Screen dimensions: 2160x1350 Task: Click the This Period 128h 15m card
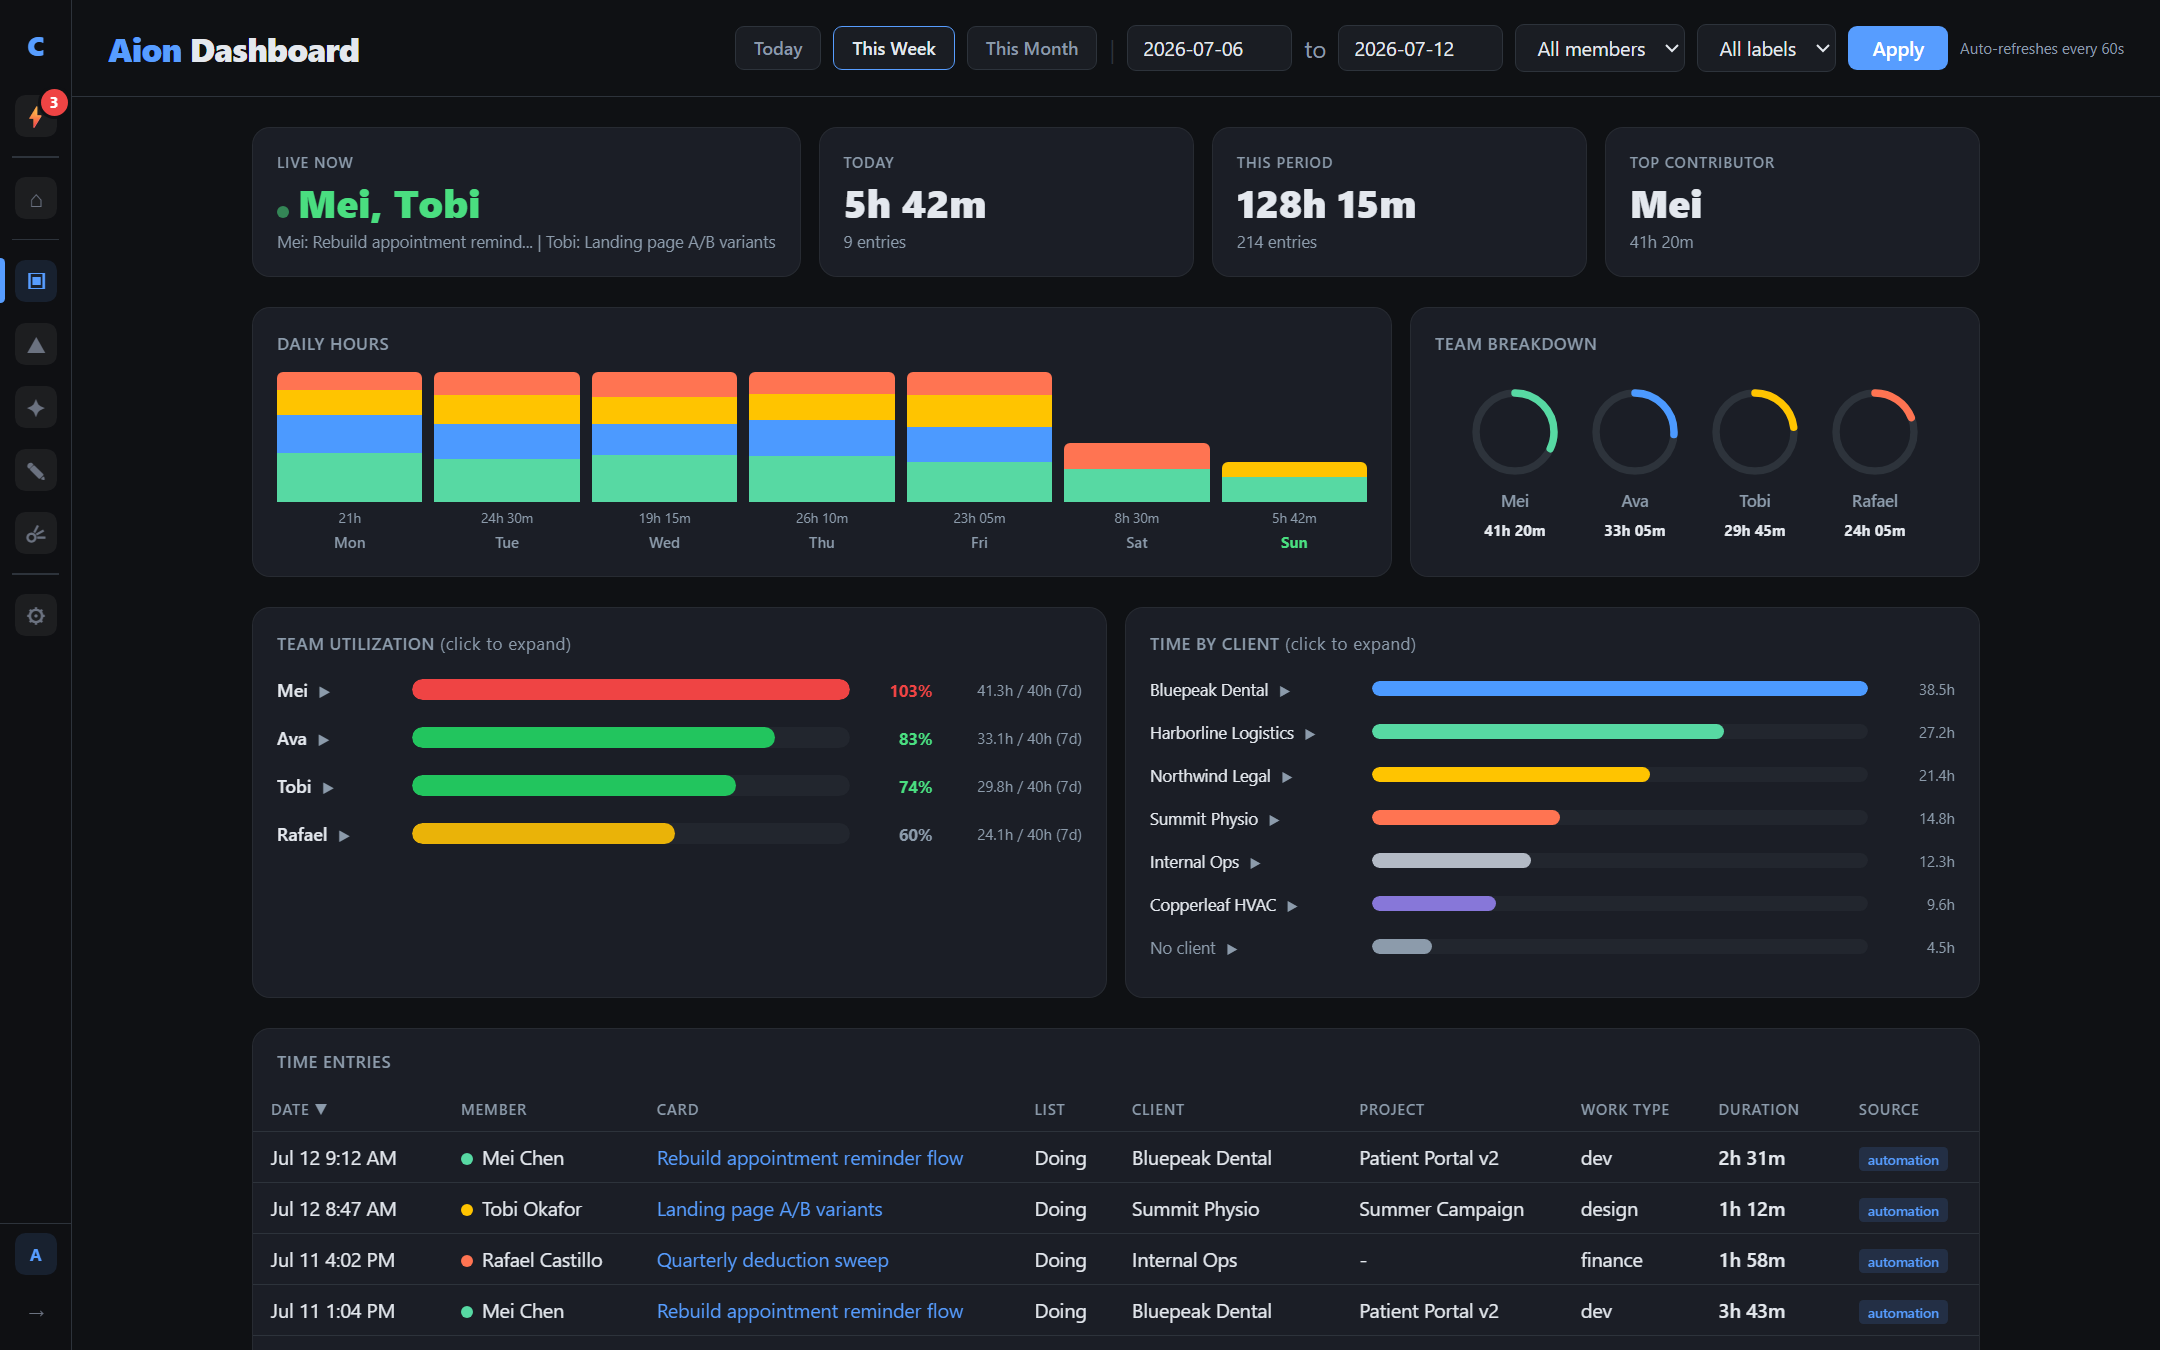(x=1399, y=202)
